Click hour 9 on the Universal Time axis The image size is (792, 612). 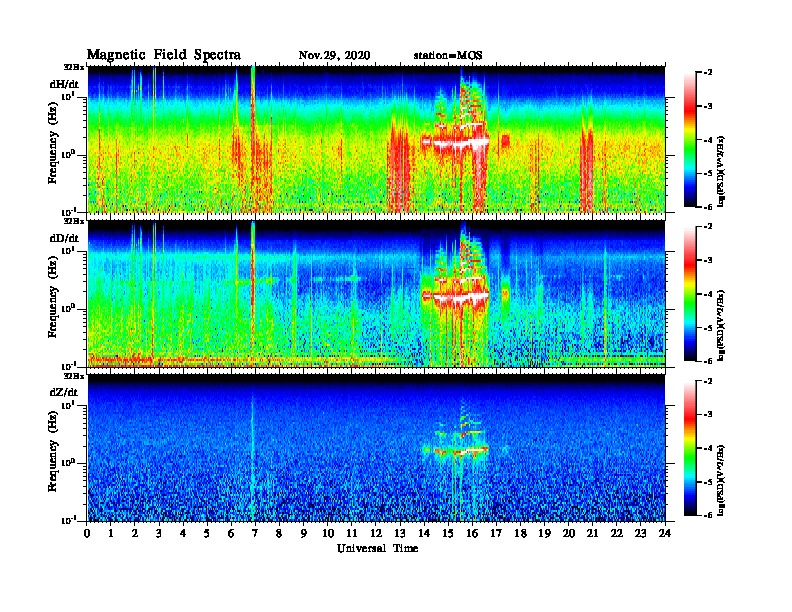pos(304,534)
